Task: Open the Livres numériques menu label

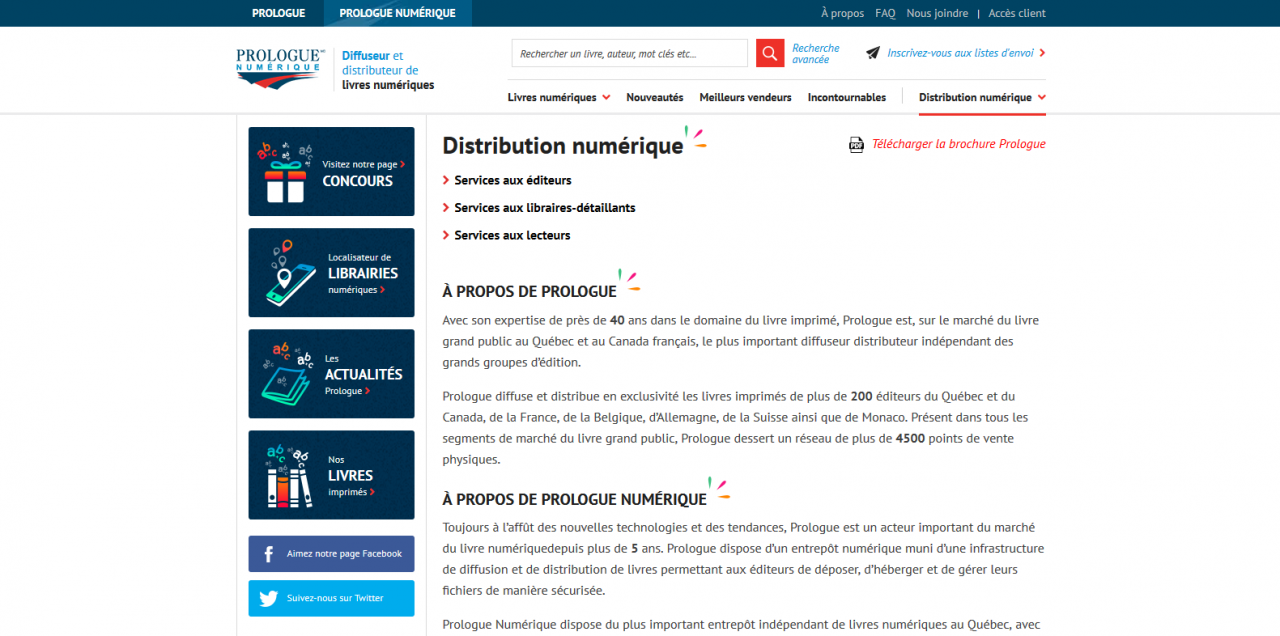Action: point(553,98)
